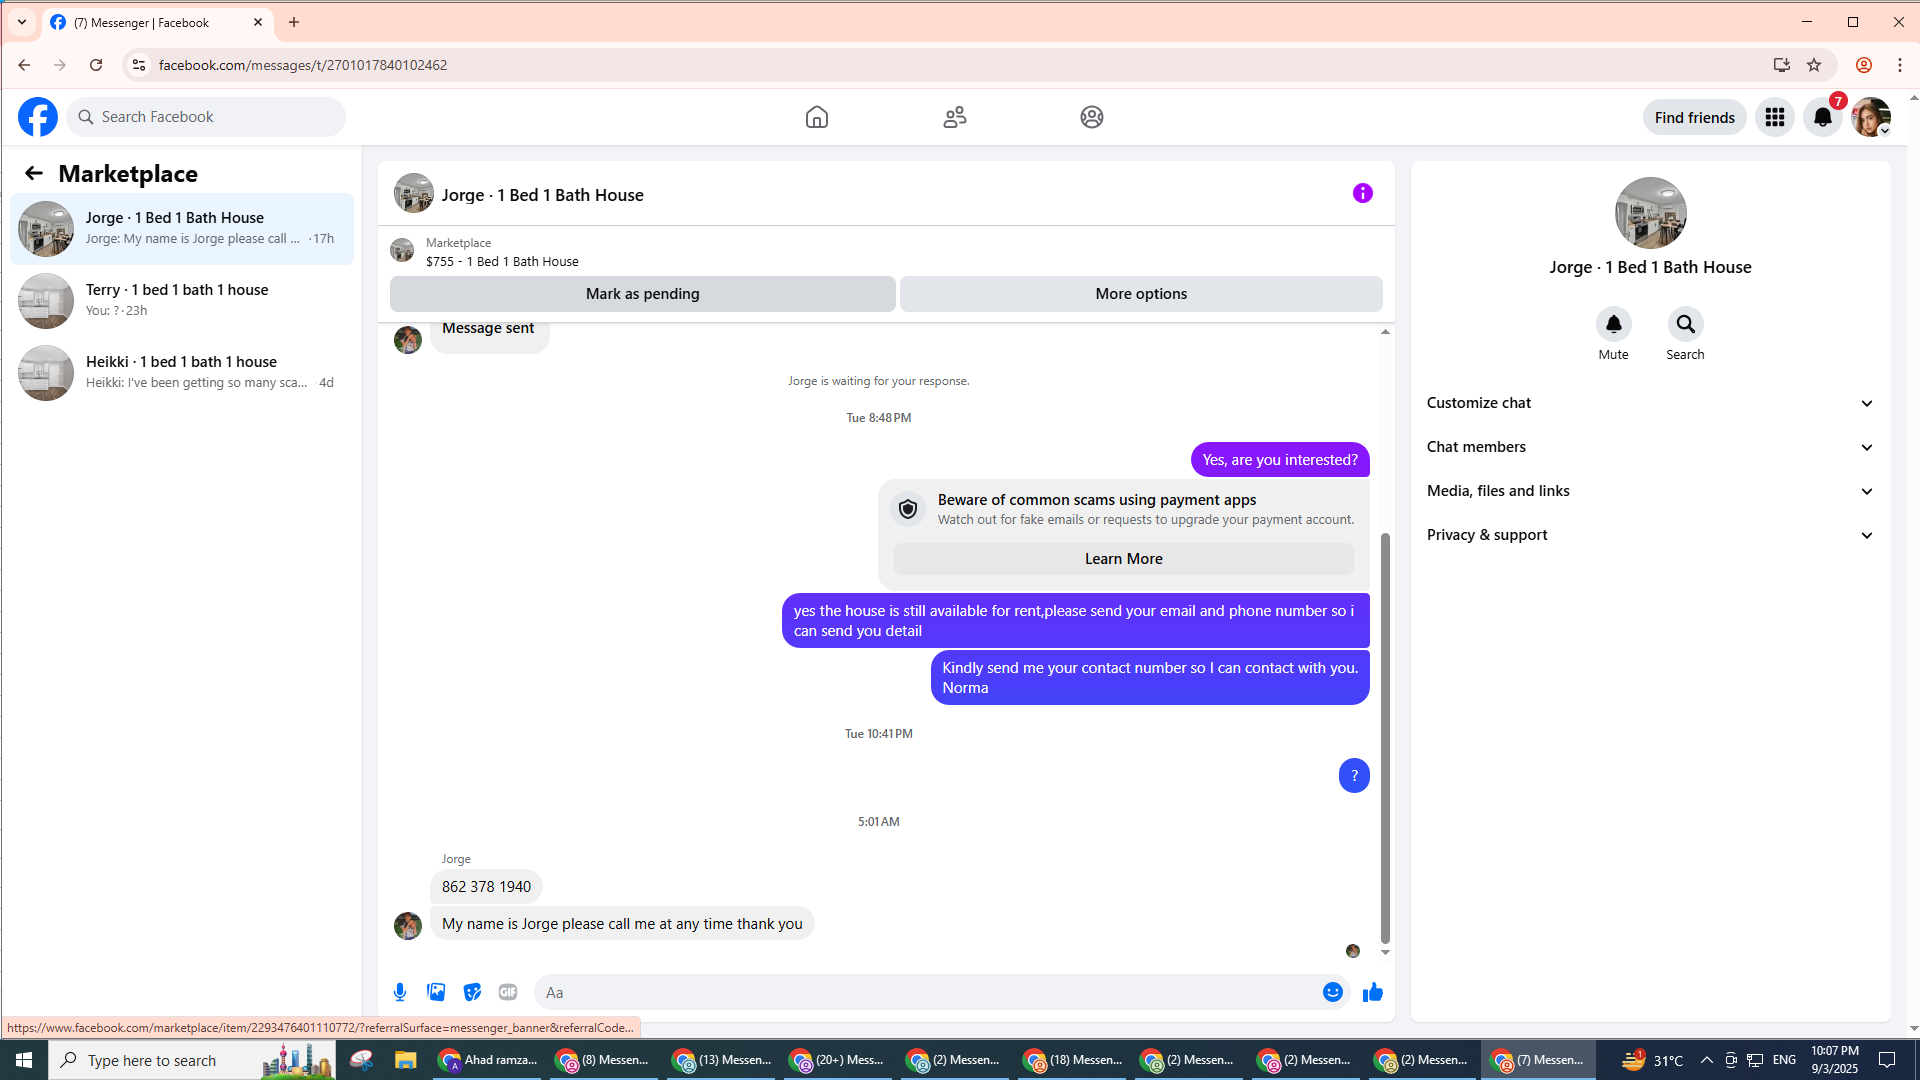Image resolution: width=1920 pixels, height=1080 pixels.
Task: Open the install app icon in address bar
Action: click(1782, 65)
